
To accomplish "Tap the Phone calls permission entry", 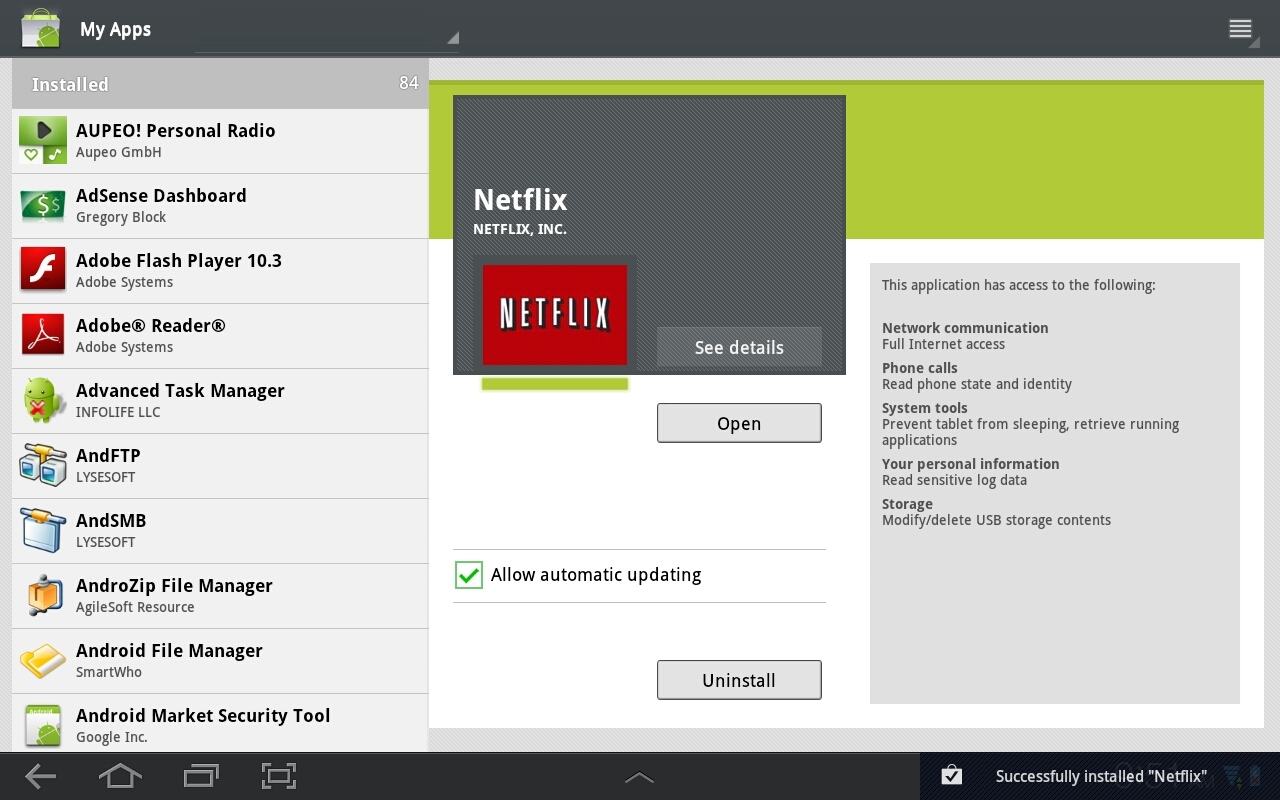I will click(x=977, y=376).
